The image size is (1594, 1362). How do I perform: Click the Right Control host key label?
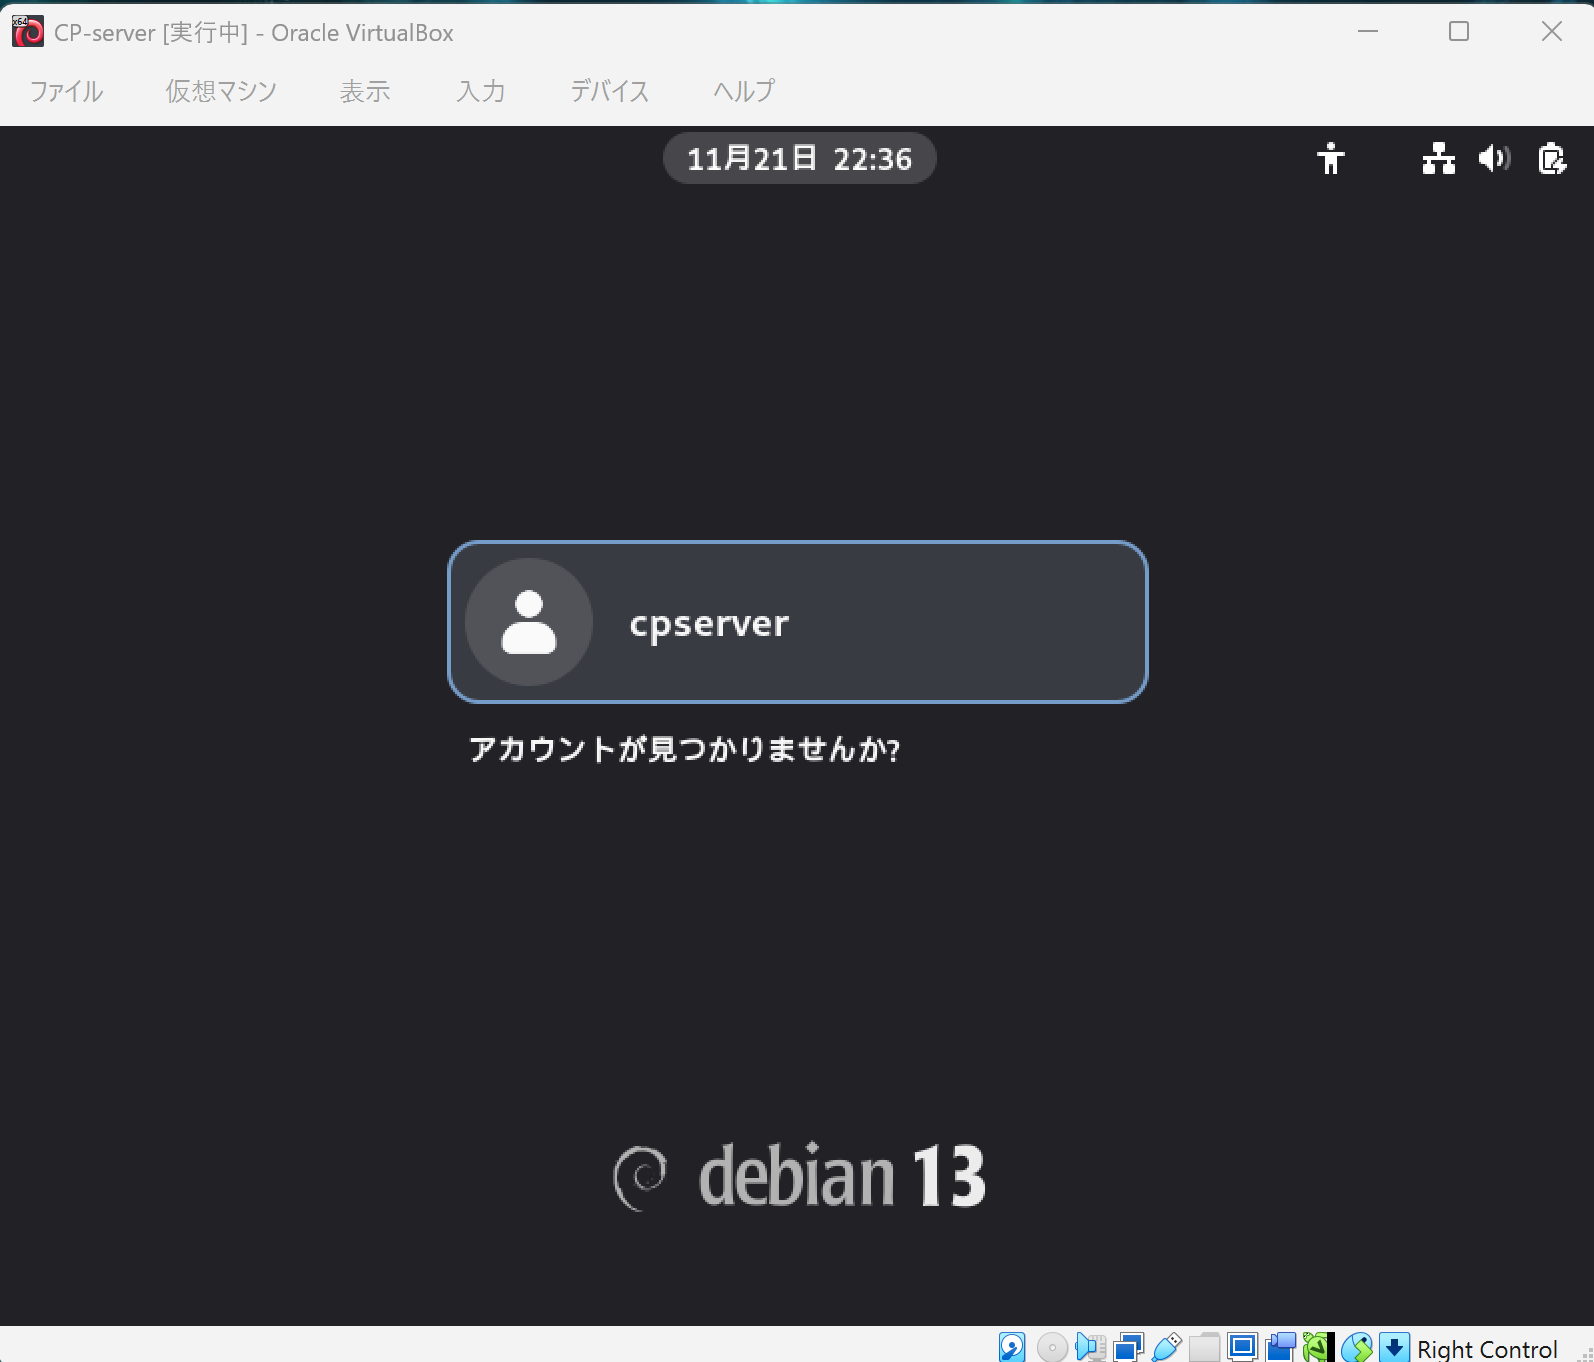(1487, 1348)
